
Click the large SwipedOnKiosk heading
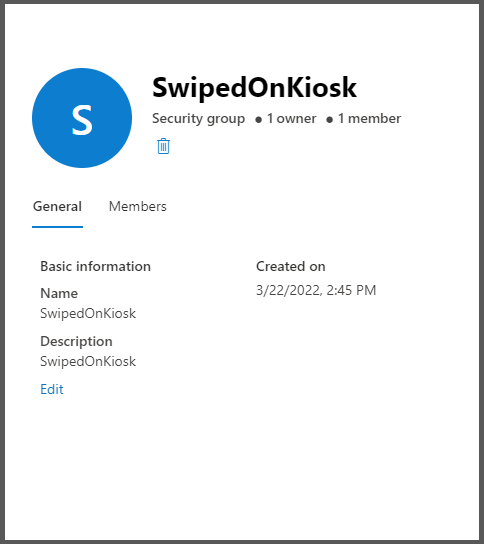254,88
